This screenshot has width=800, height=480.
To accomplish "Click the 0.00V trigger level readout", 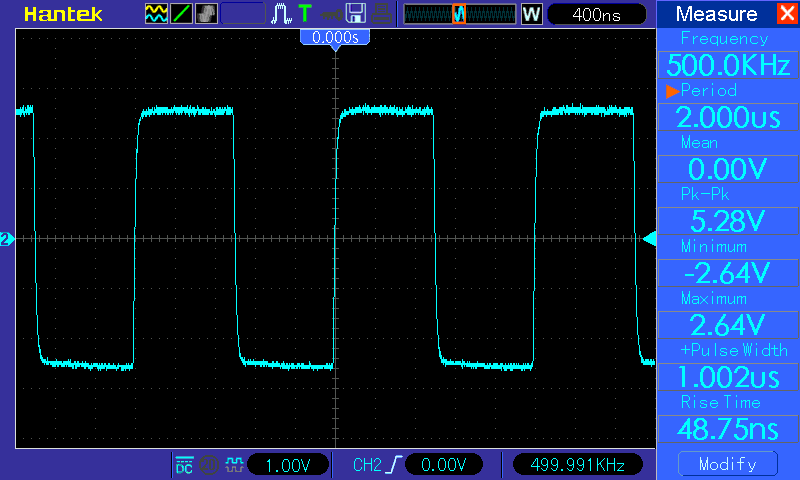I will click(x=444, y=465).
